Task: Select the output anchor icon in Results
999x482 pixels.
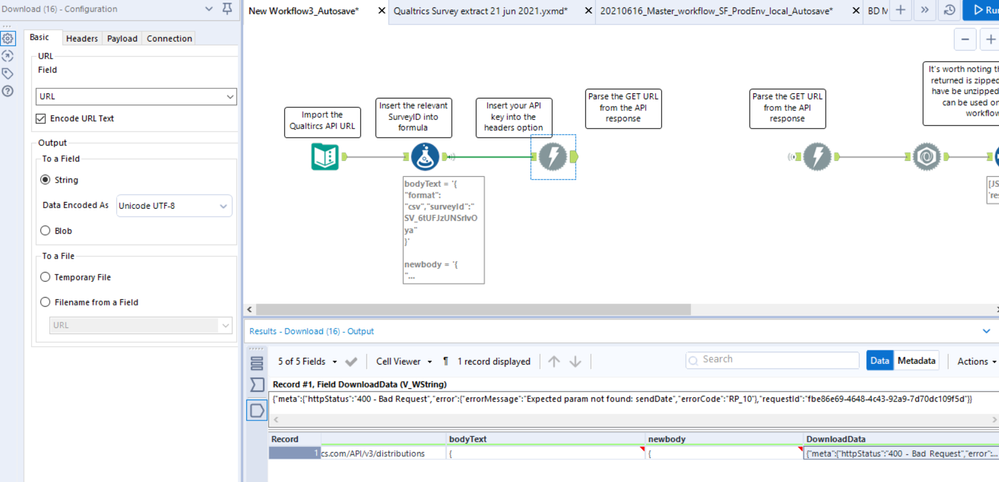Action: [x=257, y=411]
